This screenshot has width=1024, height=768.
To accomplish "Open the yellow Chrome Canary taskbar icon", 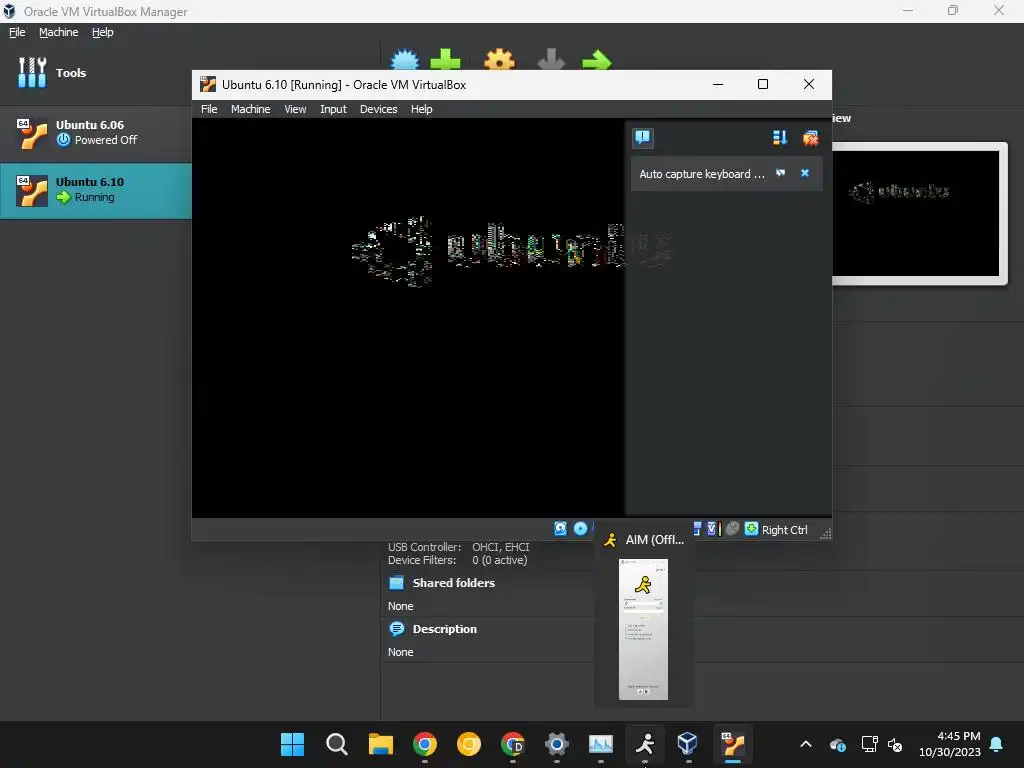I will 468,744.
